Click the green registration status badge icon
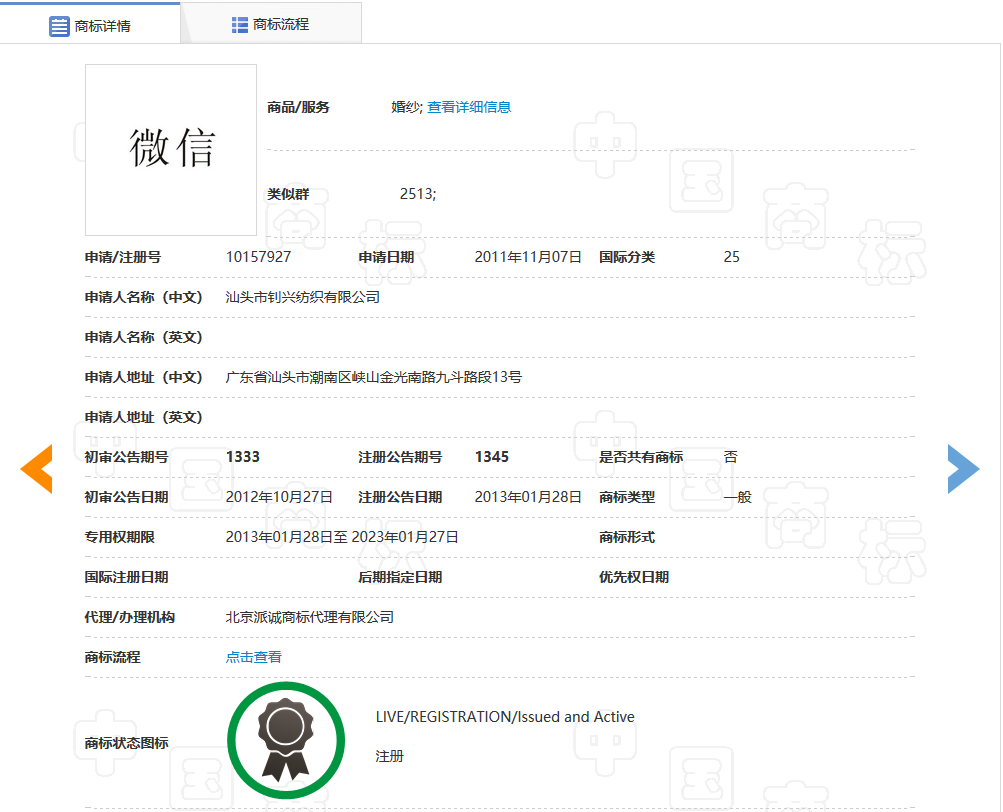The width and height of the screenshot is (1003, 812). [286, 740]
